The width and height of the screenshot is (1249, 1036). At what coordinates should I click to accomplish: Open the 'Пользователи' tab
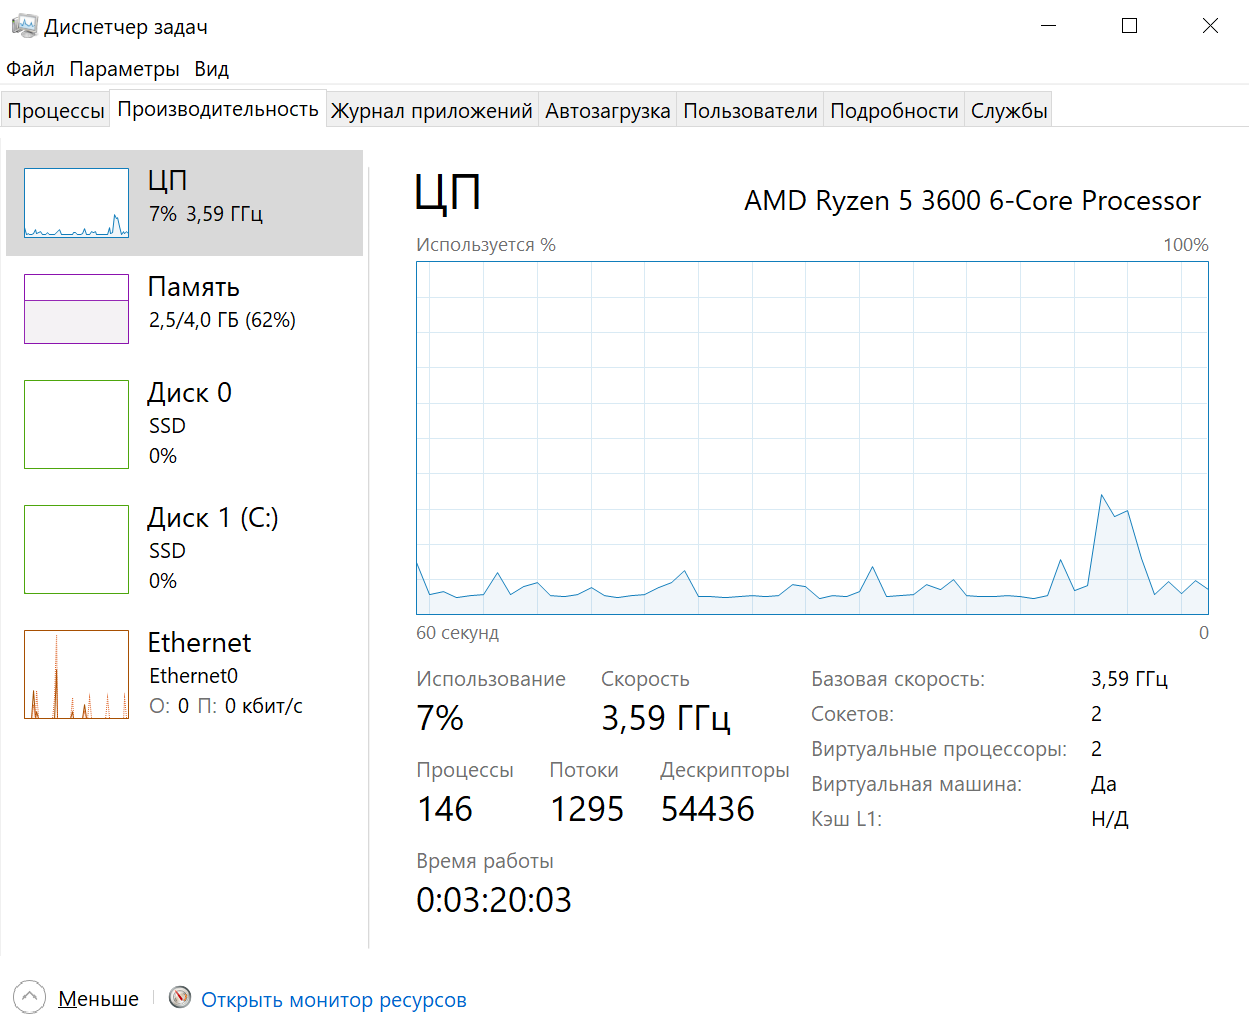click(750, 111)
